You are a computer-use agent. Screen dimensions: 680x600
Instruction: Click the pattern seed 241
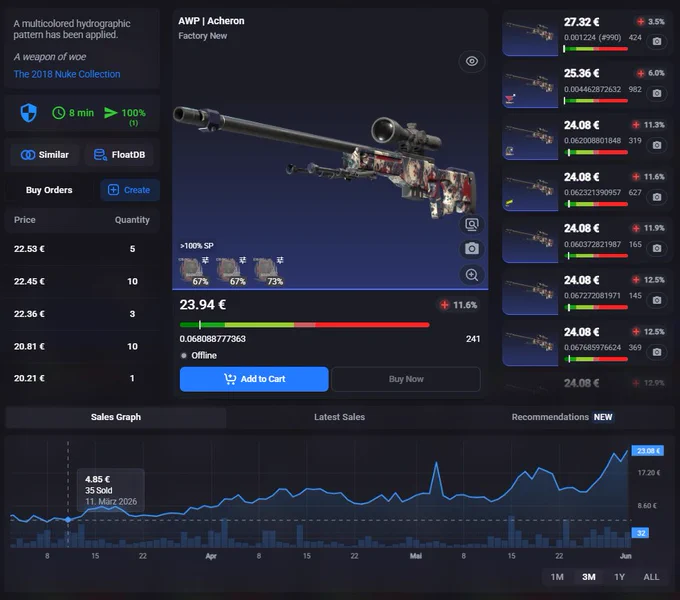473,339
